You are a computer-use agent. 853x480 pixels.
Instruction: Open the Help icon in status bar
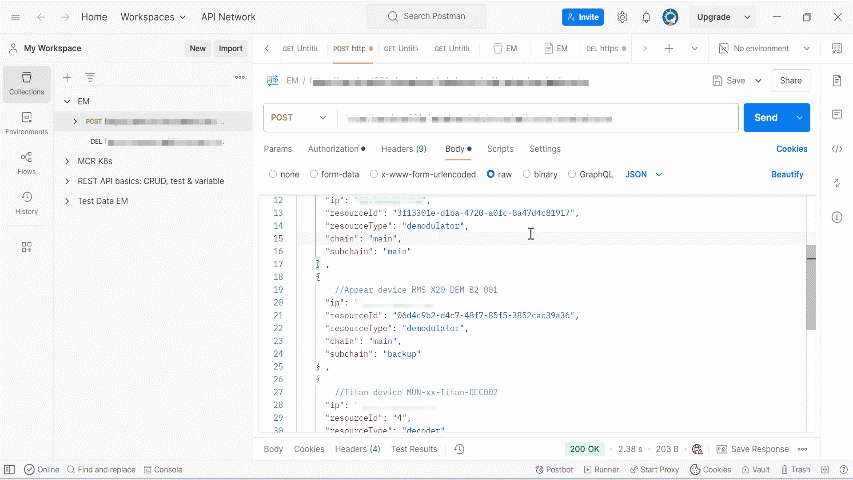(x=843, y=470)
